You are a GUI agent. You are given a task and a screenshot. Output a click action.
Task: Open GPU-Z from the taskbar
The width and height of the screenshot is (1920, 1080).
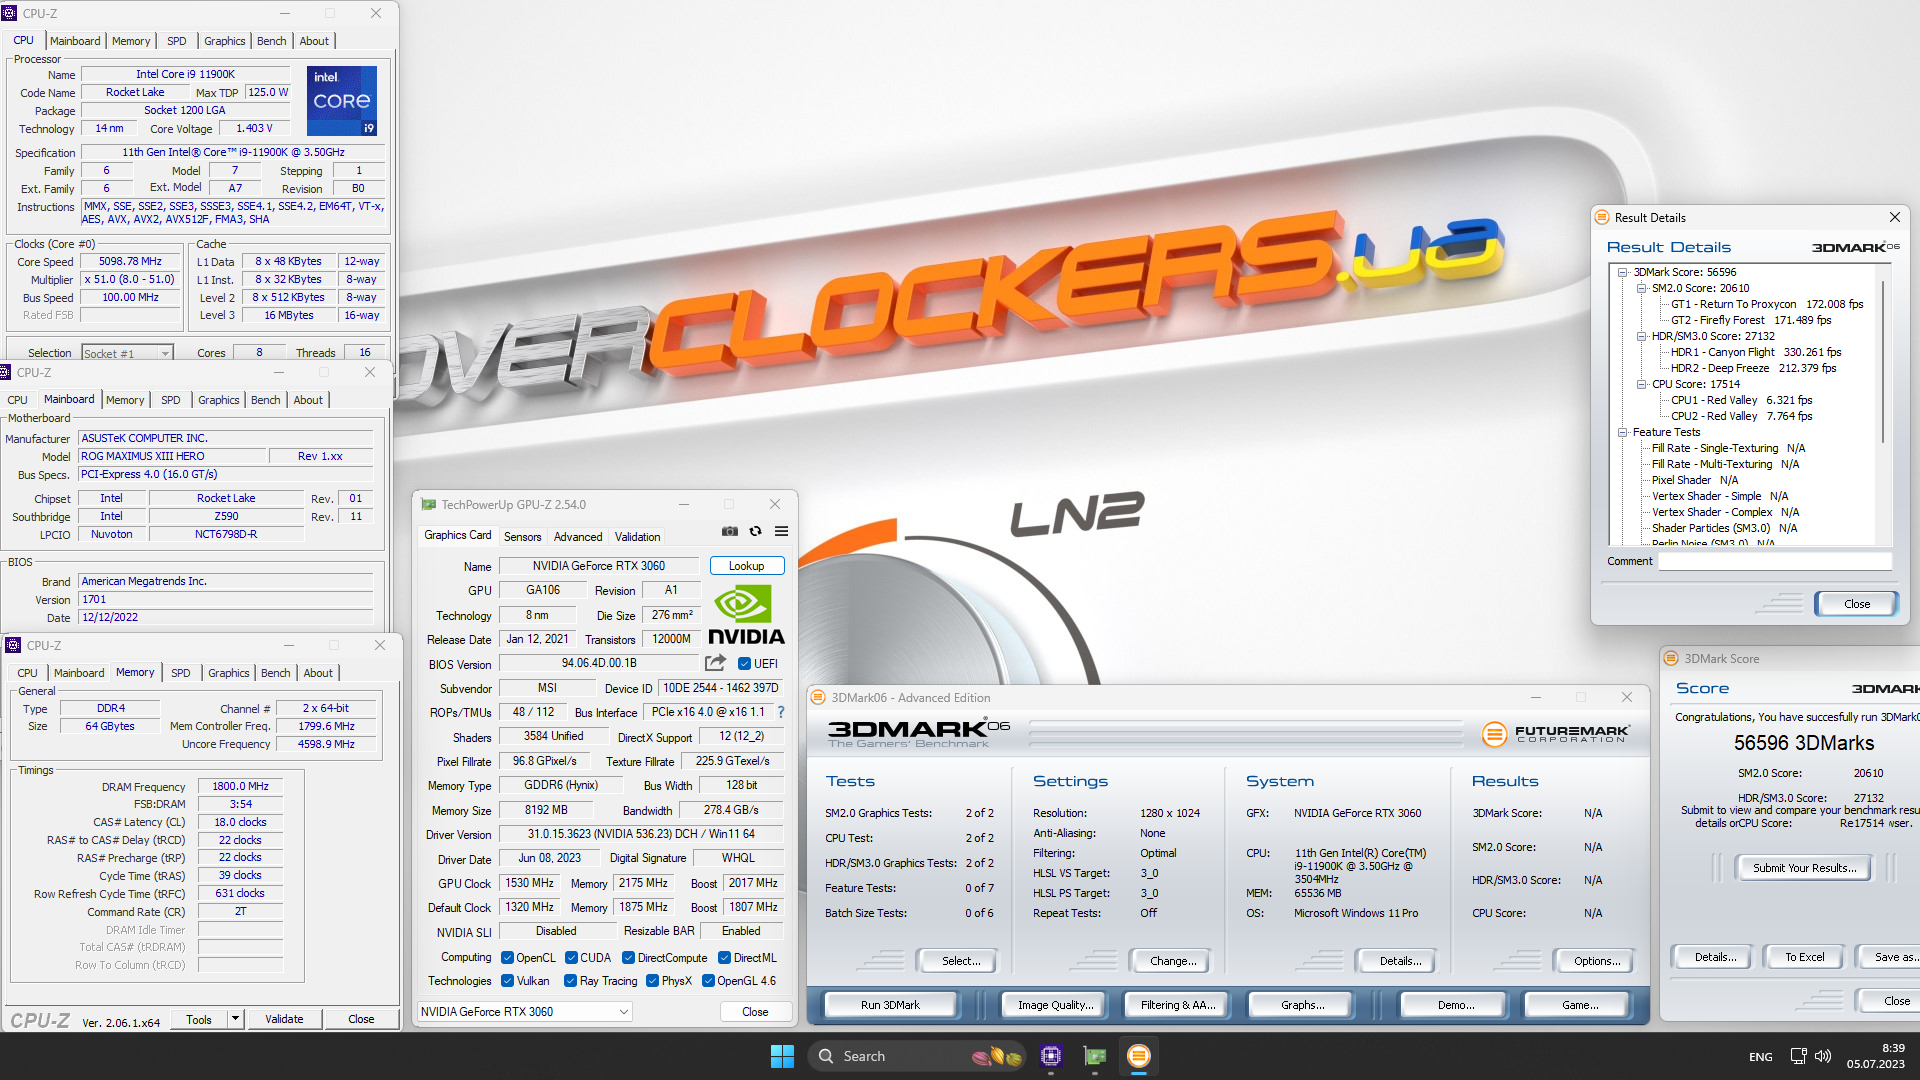coord(1095,1056)
